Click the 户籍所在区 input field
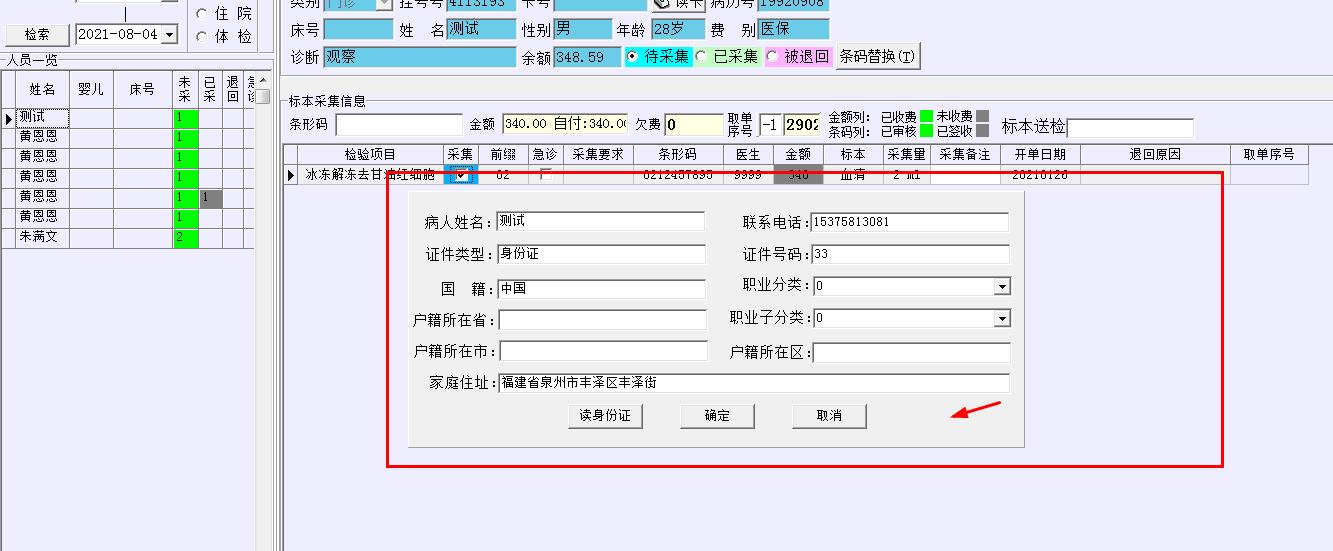1333x551 pixels. [x=911, y=352]
